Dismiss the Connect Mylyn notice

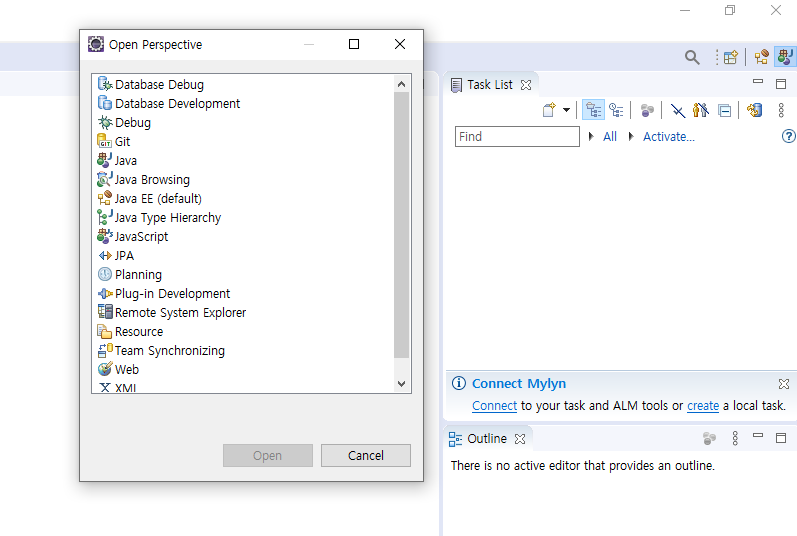784,384
